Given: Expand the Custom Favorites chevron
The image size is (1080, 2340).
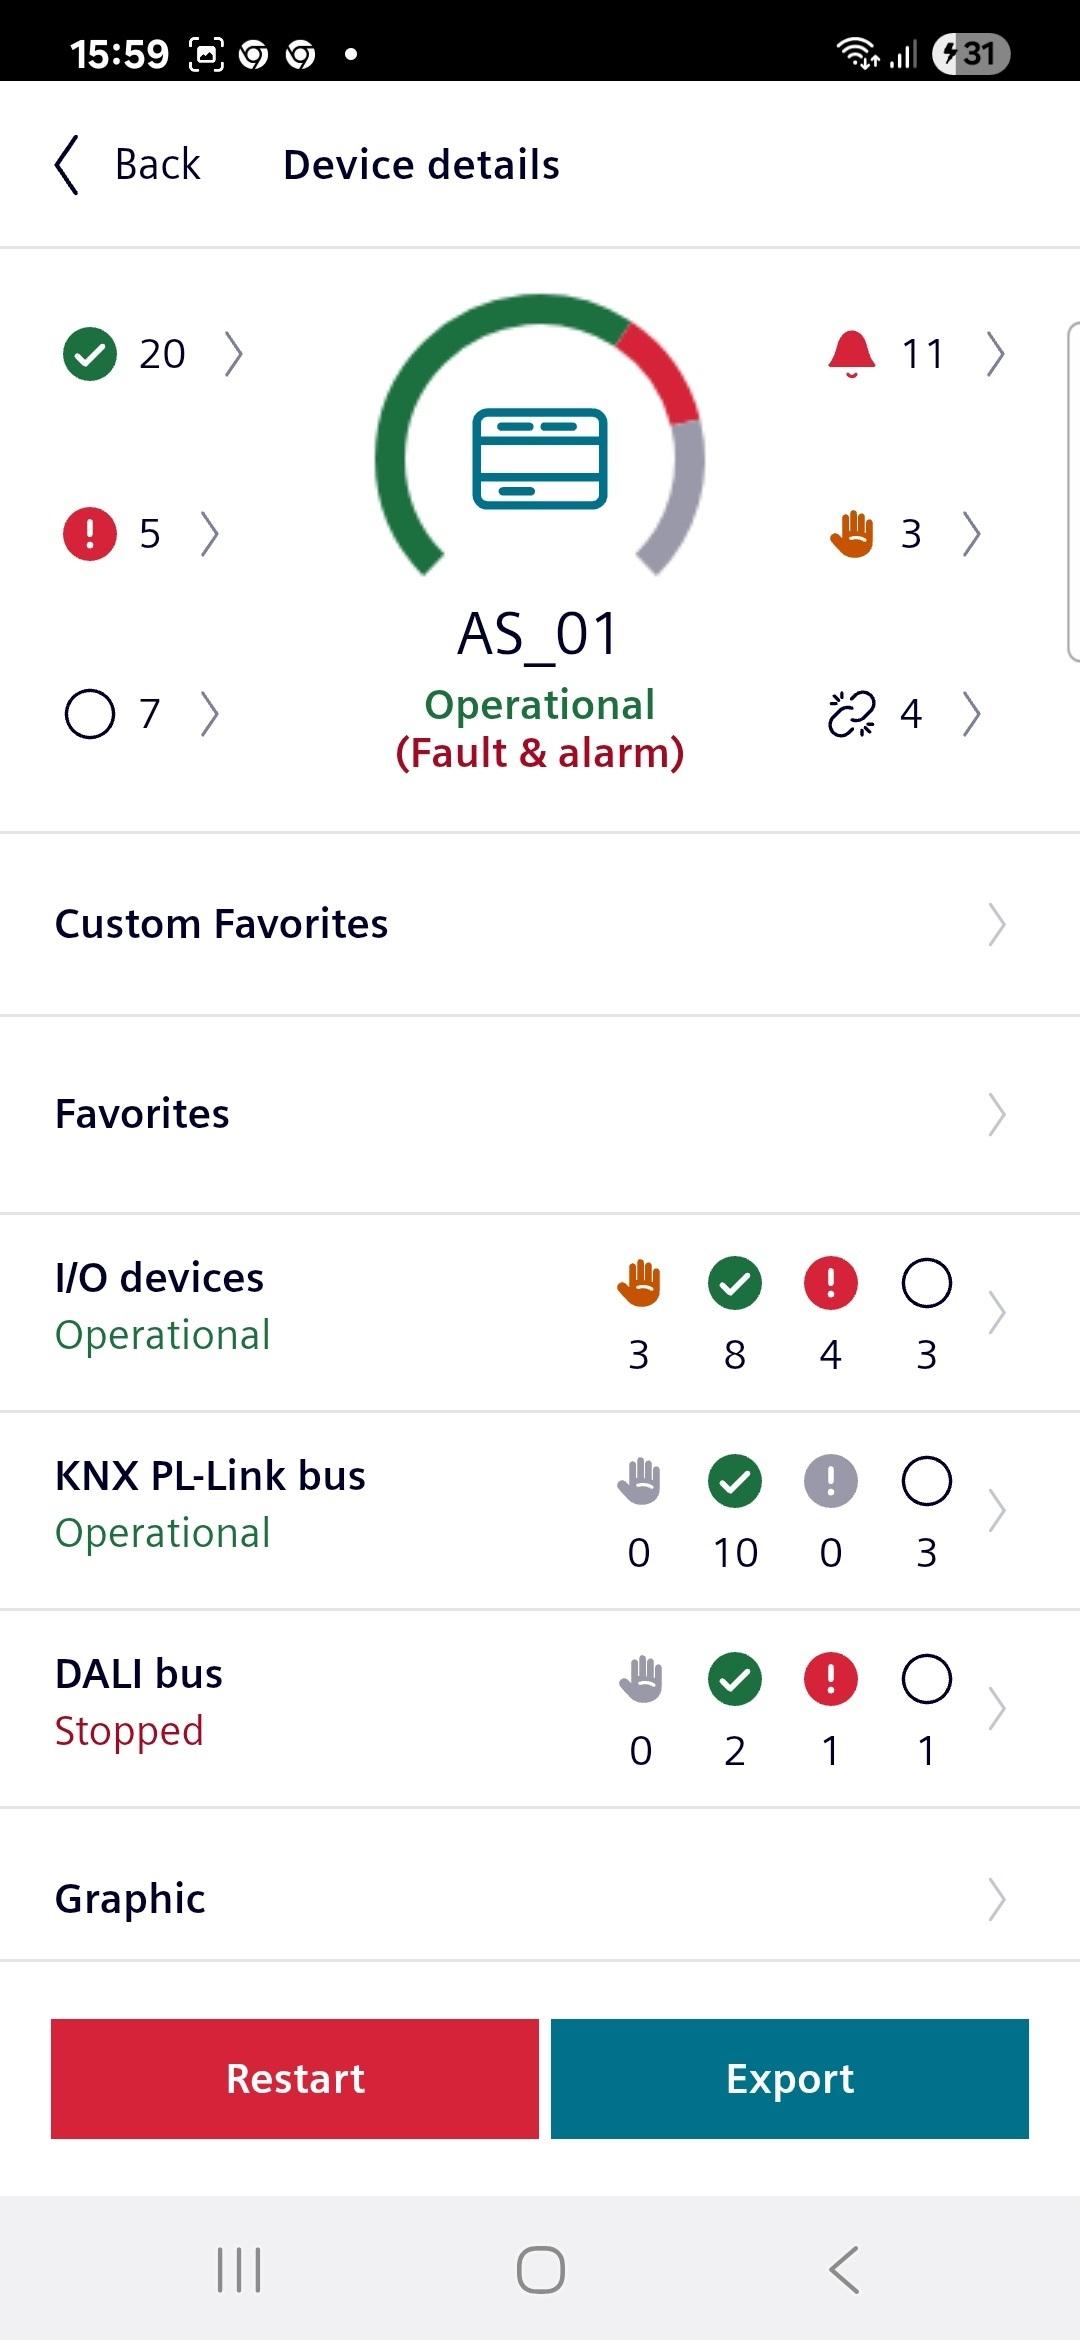Looking at the screenshot, I should pyautogui.click(x=996, y=924).
